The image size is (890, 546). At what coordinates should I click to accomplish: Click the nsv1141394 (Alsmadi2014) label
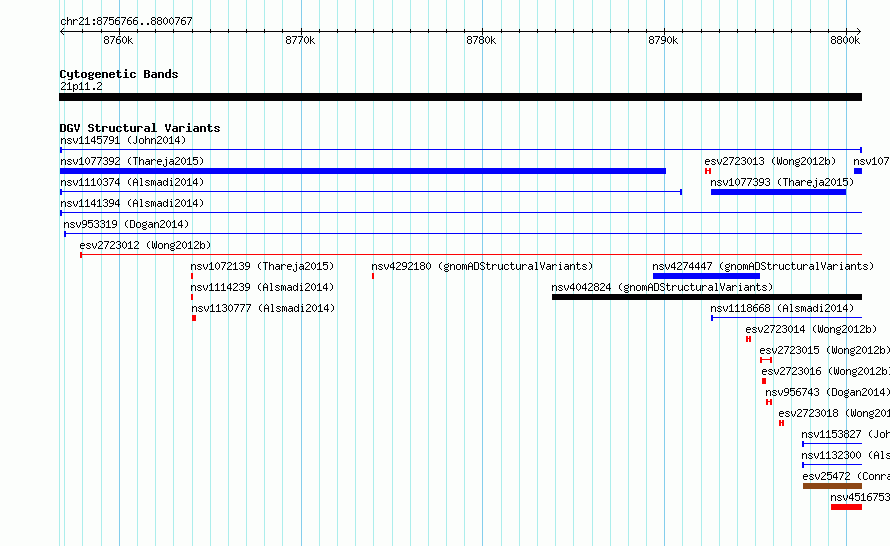[132, 203]
